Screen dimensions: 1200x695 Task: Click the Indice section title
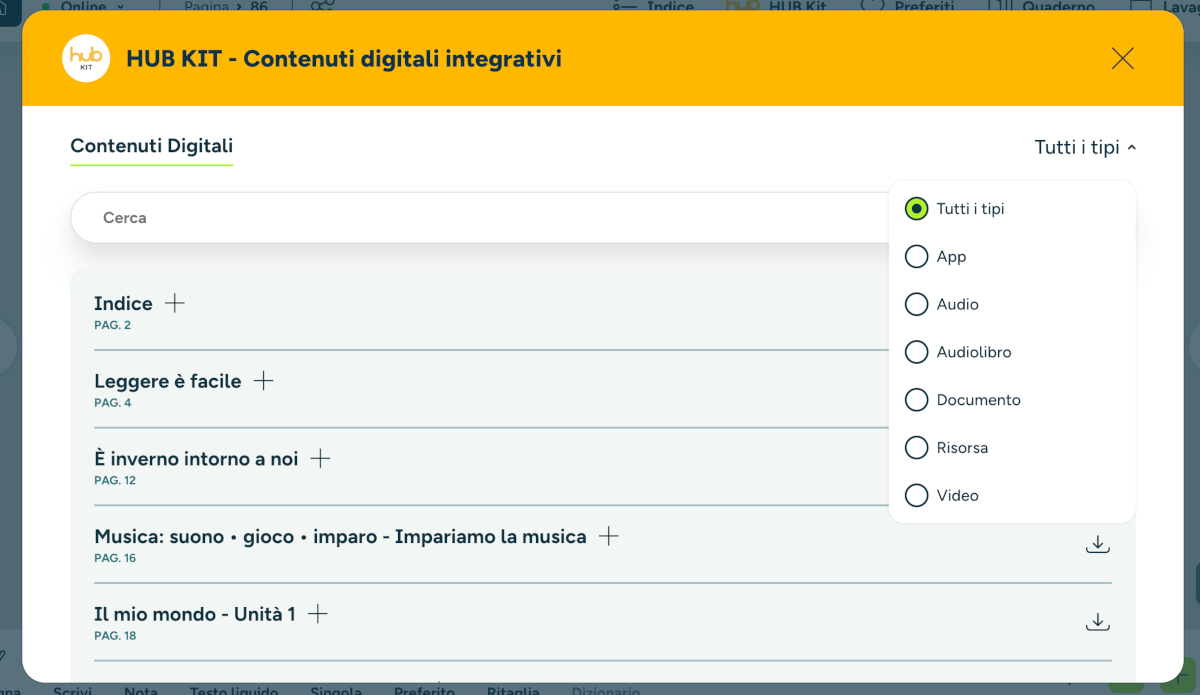click(x=123, y=303)
